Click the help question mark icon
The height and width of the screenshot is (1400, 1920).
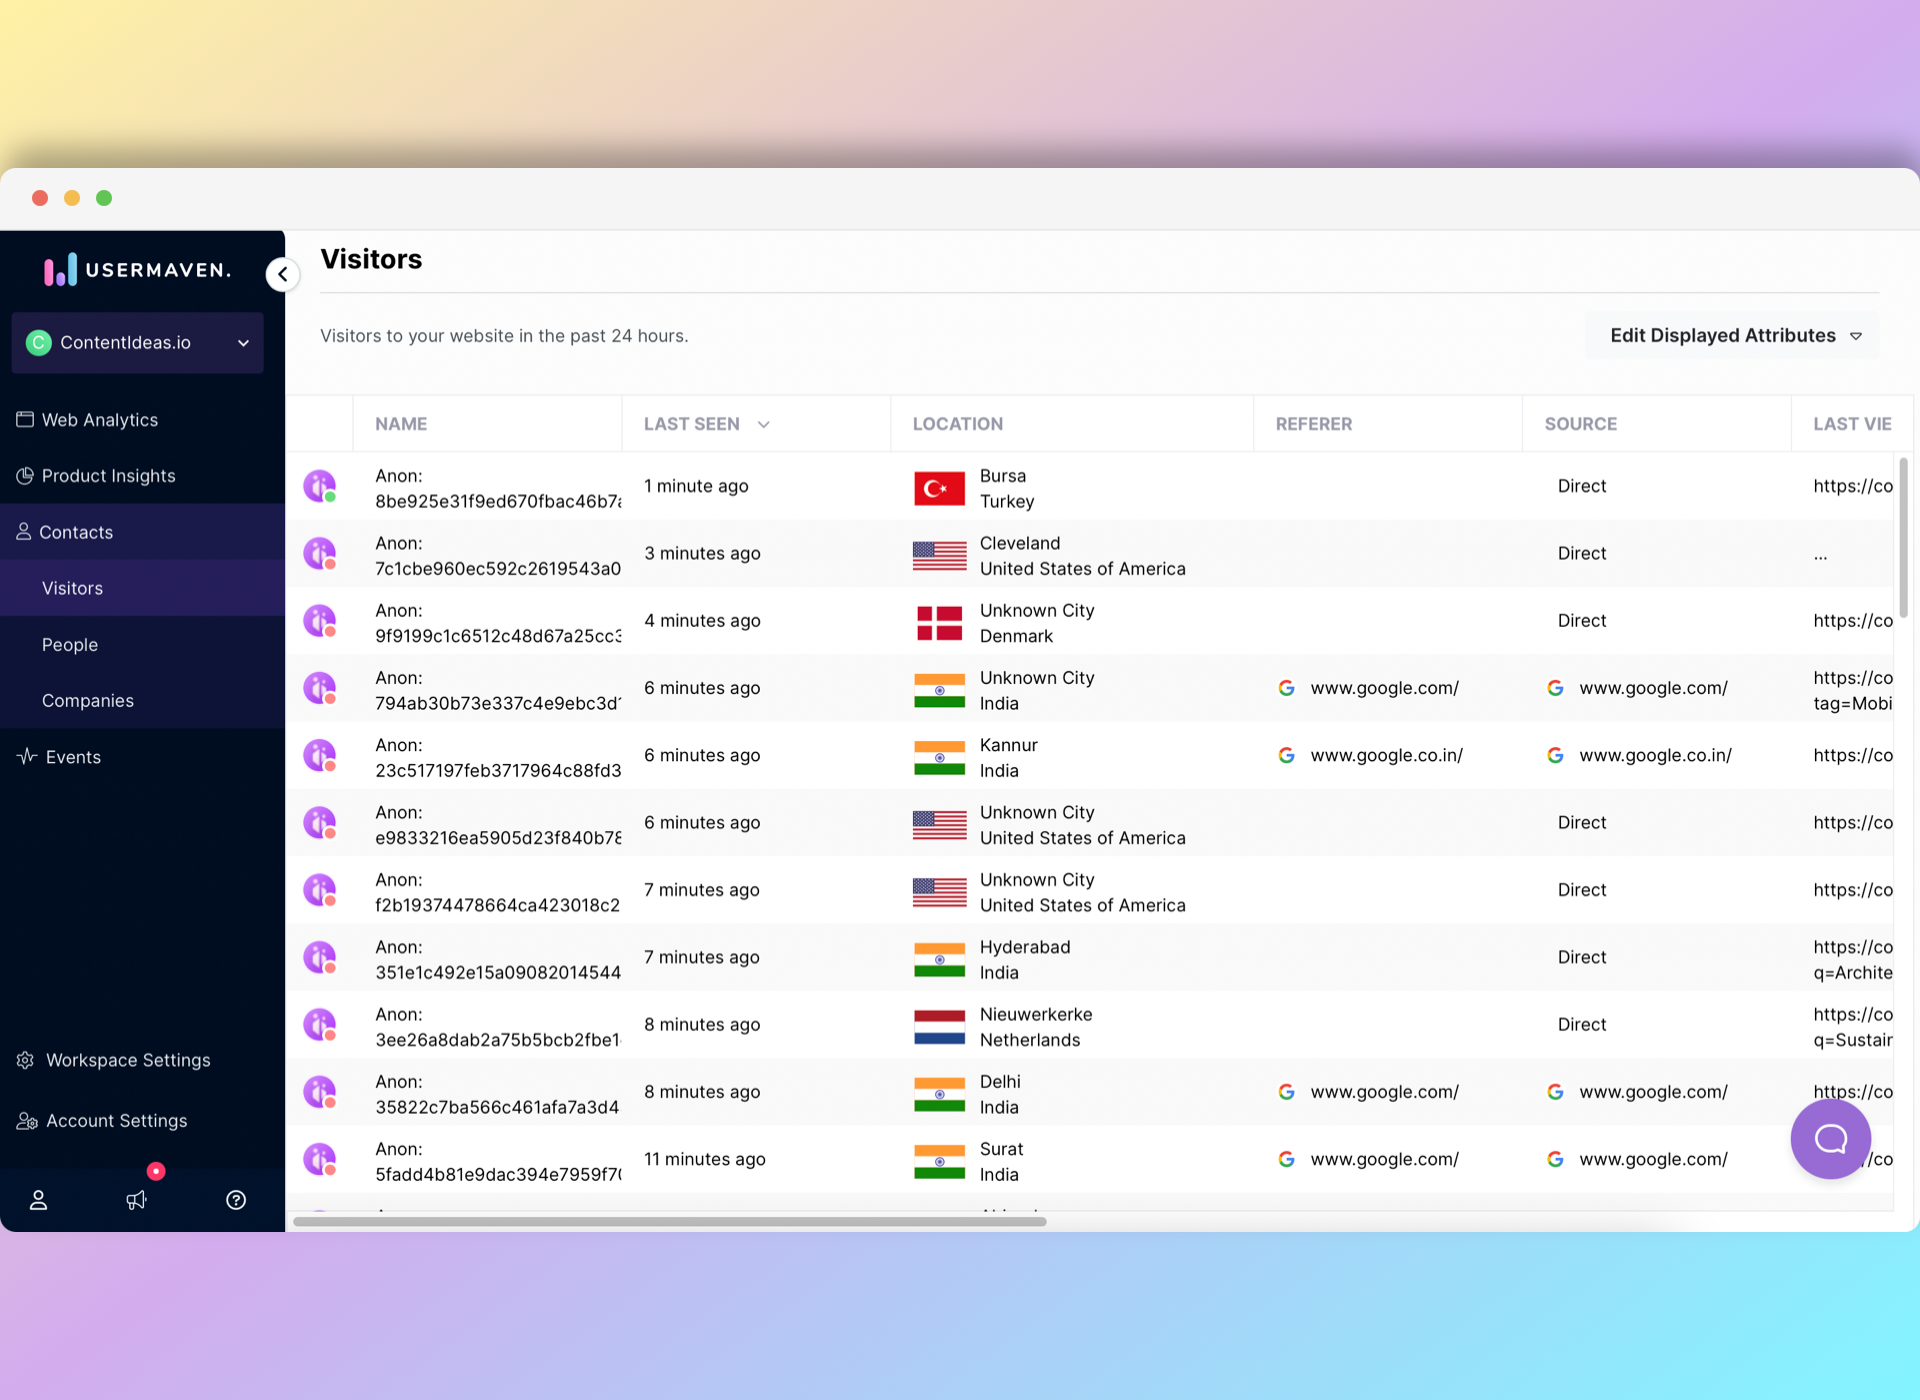(236, 1200)
